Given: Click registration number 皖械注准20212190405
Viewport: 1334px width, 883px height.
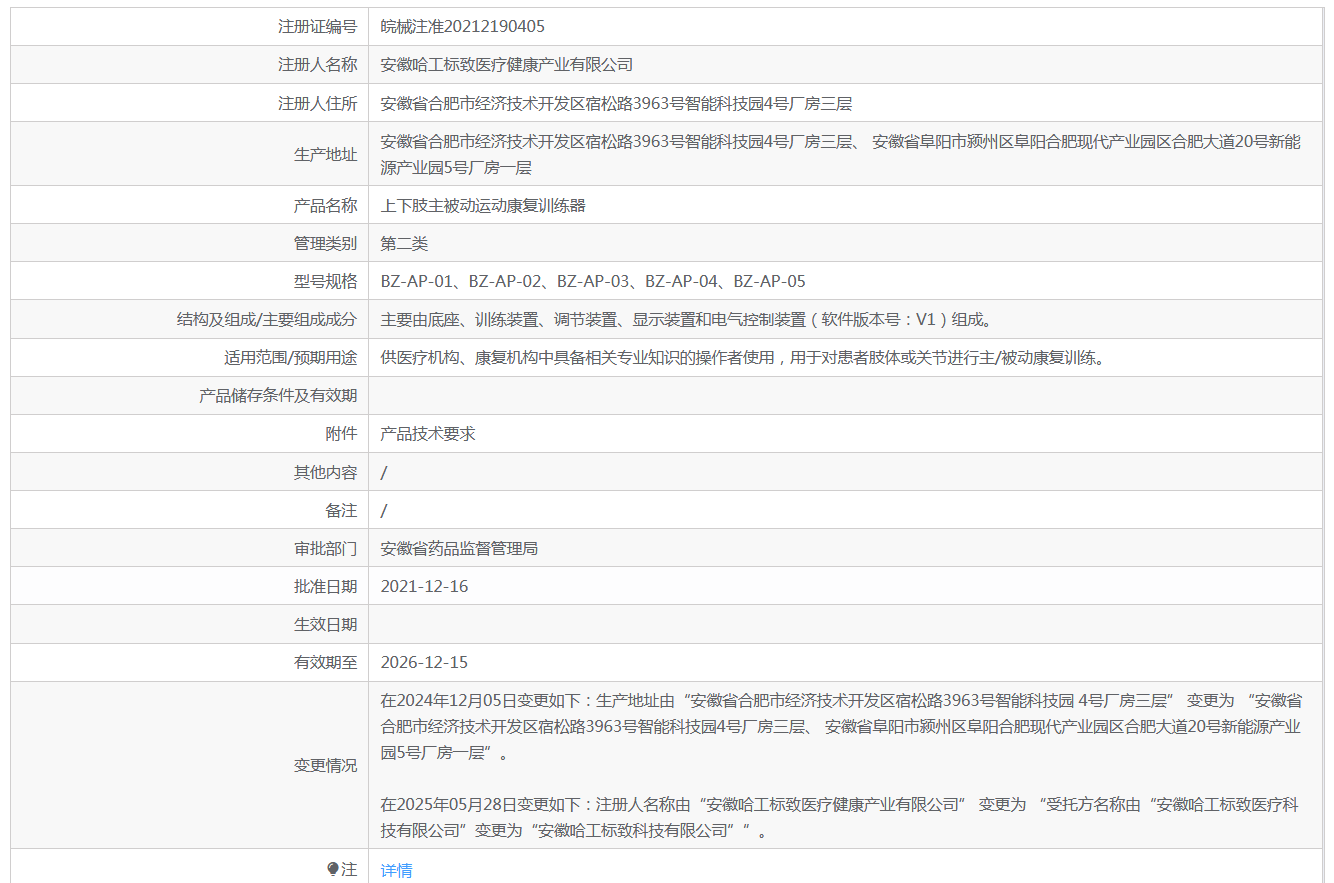Looking at the screenshot, I should (463, 27).
